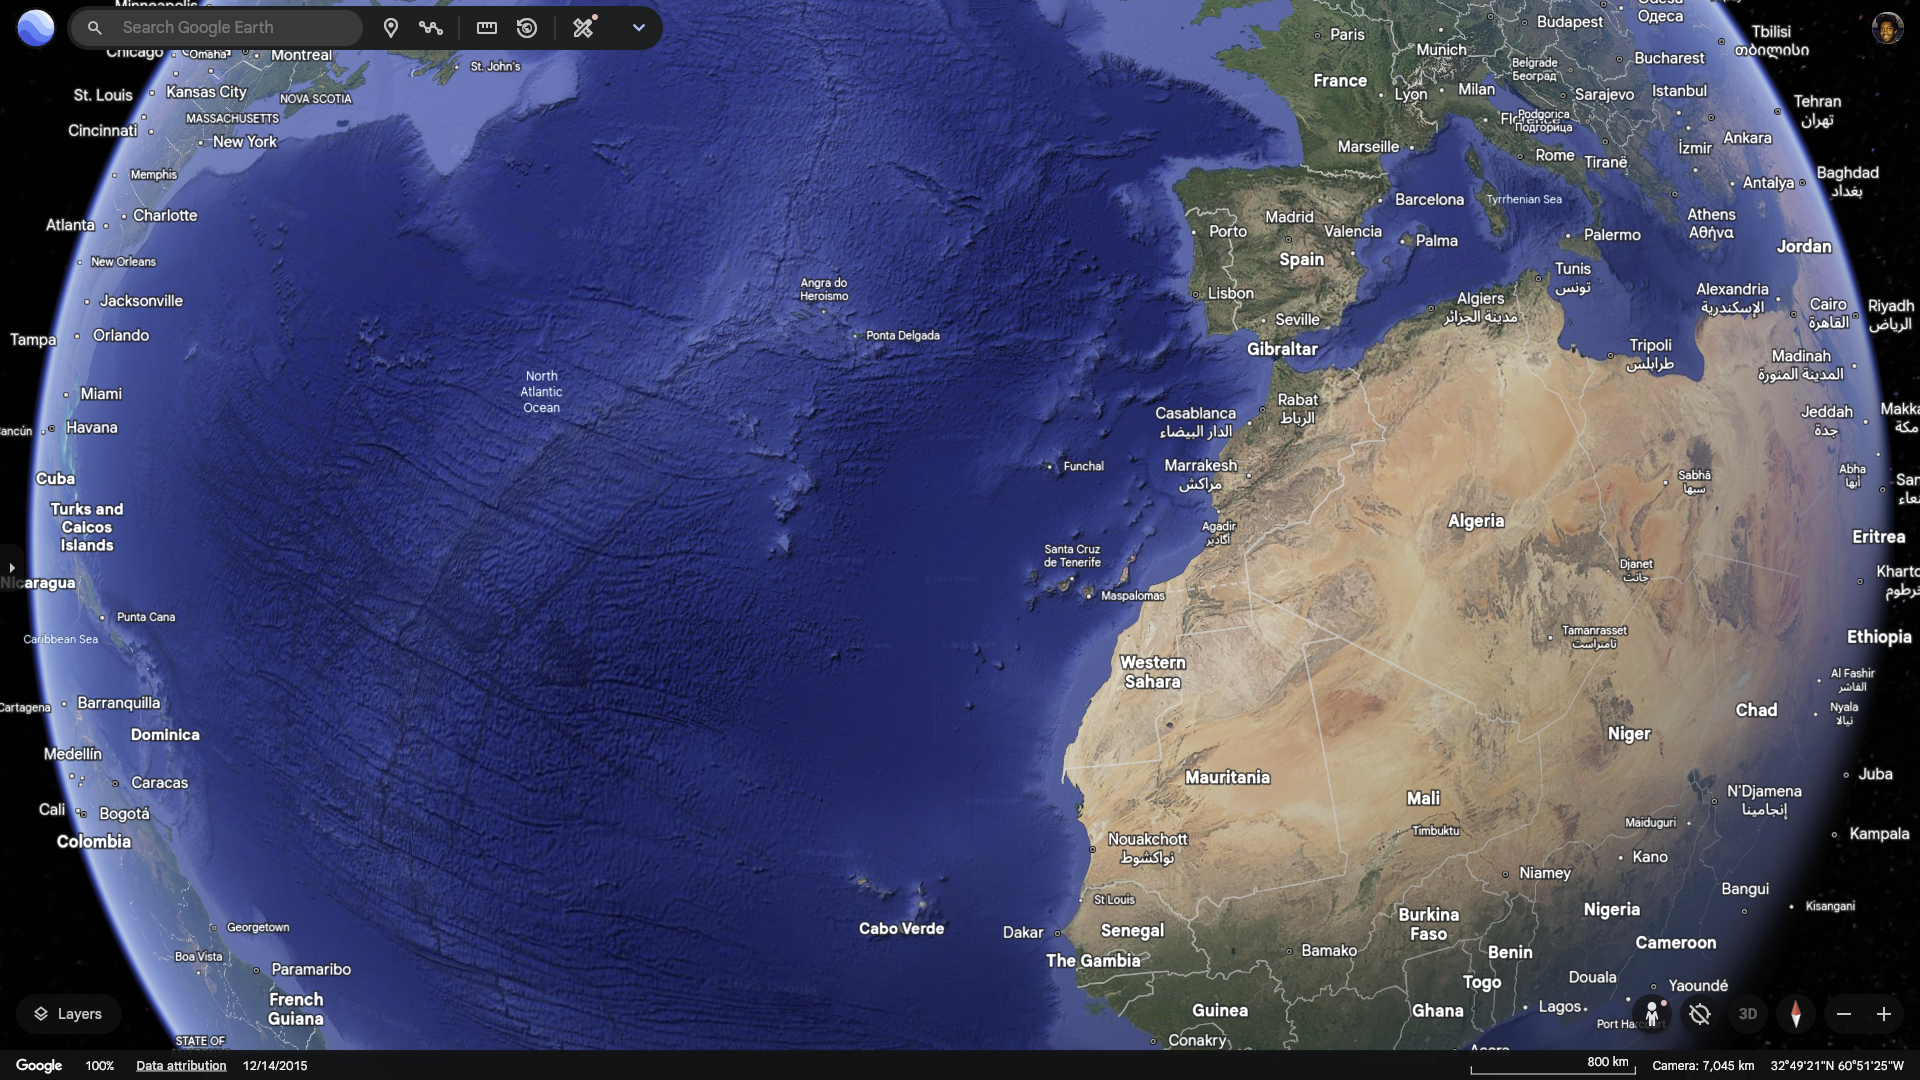Activate the Pegman Street View icon
1920x1080 pixels.
click(1652, 1014)
